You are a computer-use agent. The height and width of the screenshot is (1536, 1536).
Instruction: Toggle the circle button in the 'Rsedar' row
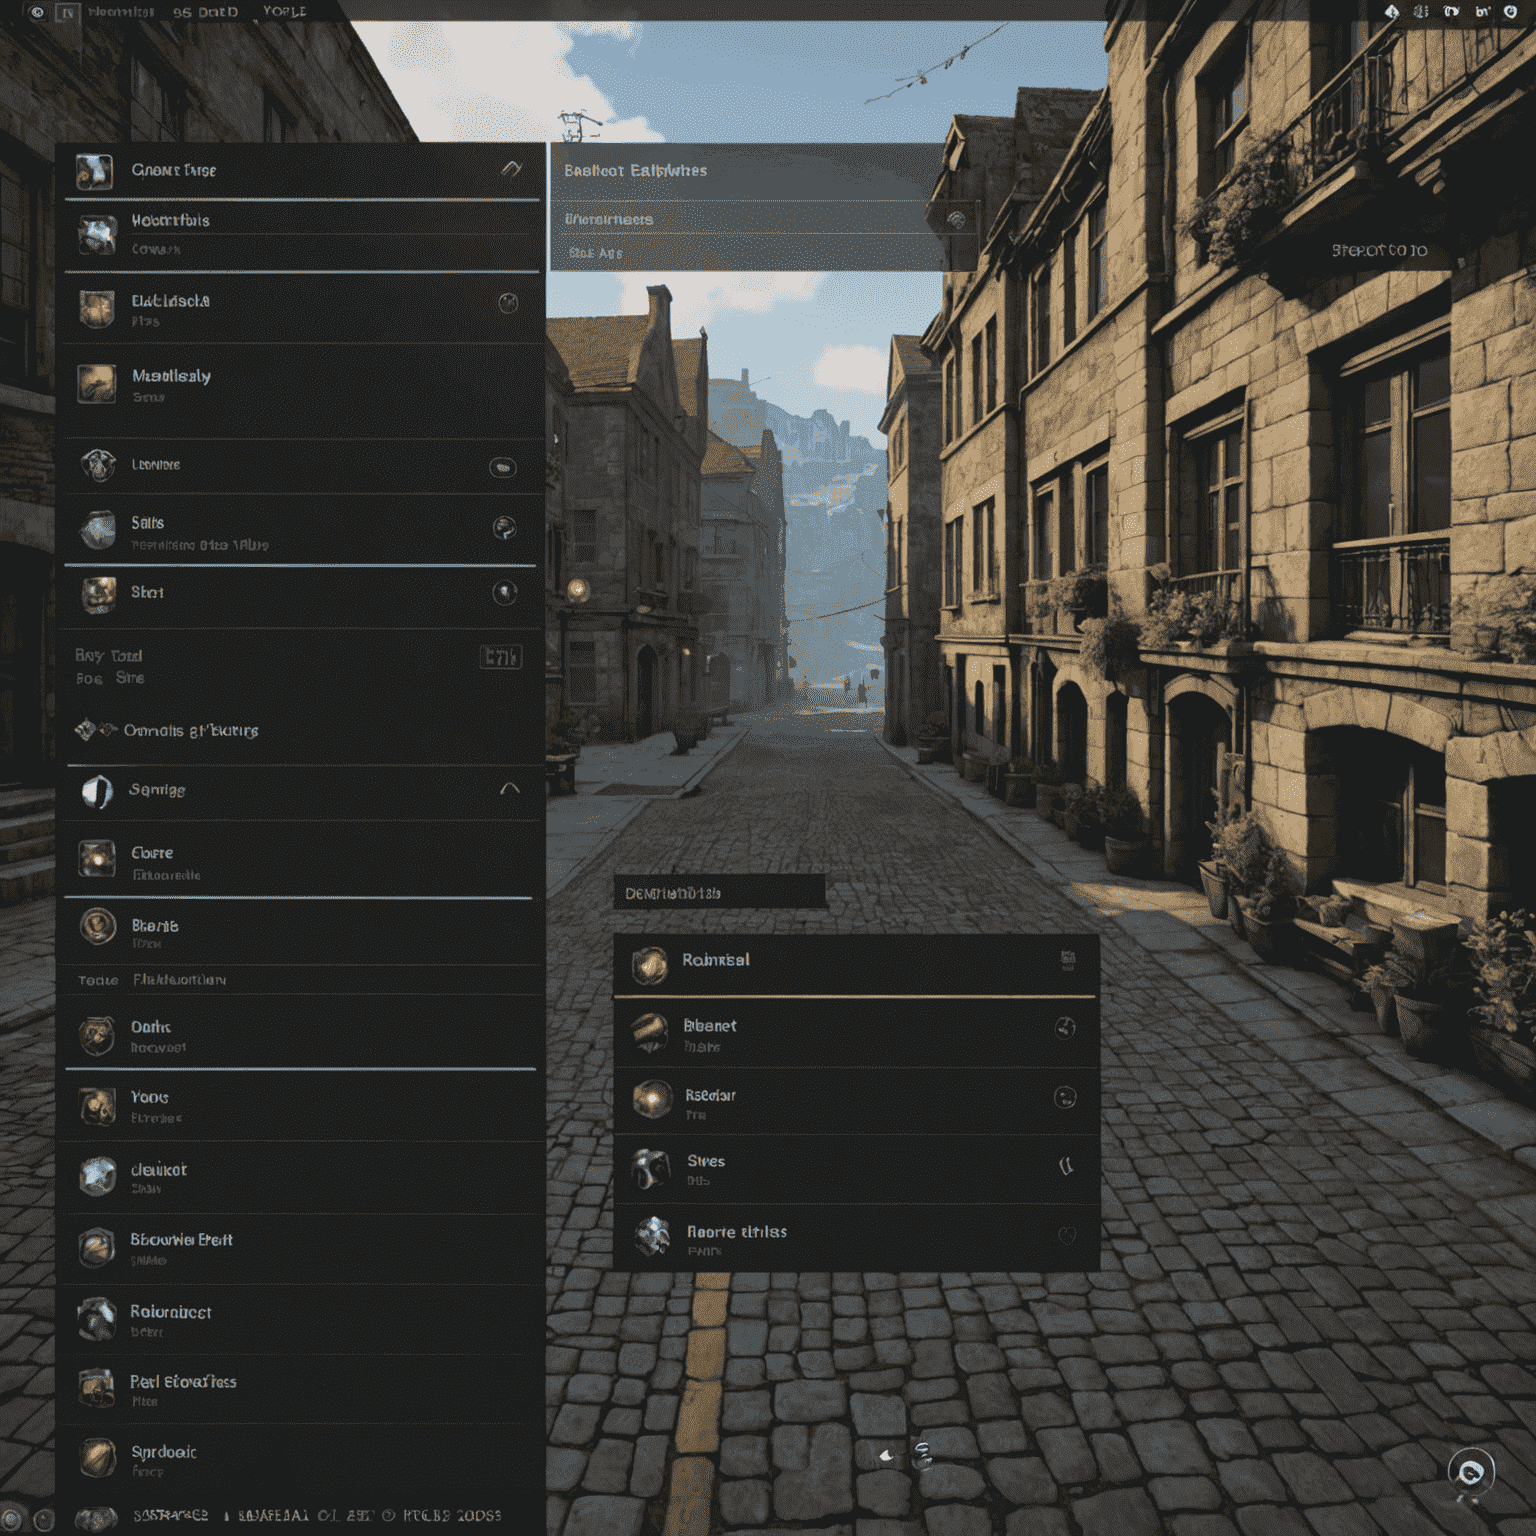pos(1065,1097)
